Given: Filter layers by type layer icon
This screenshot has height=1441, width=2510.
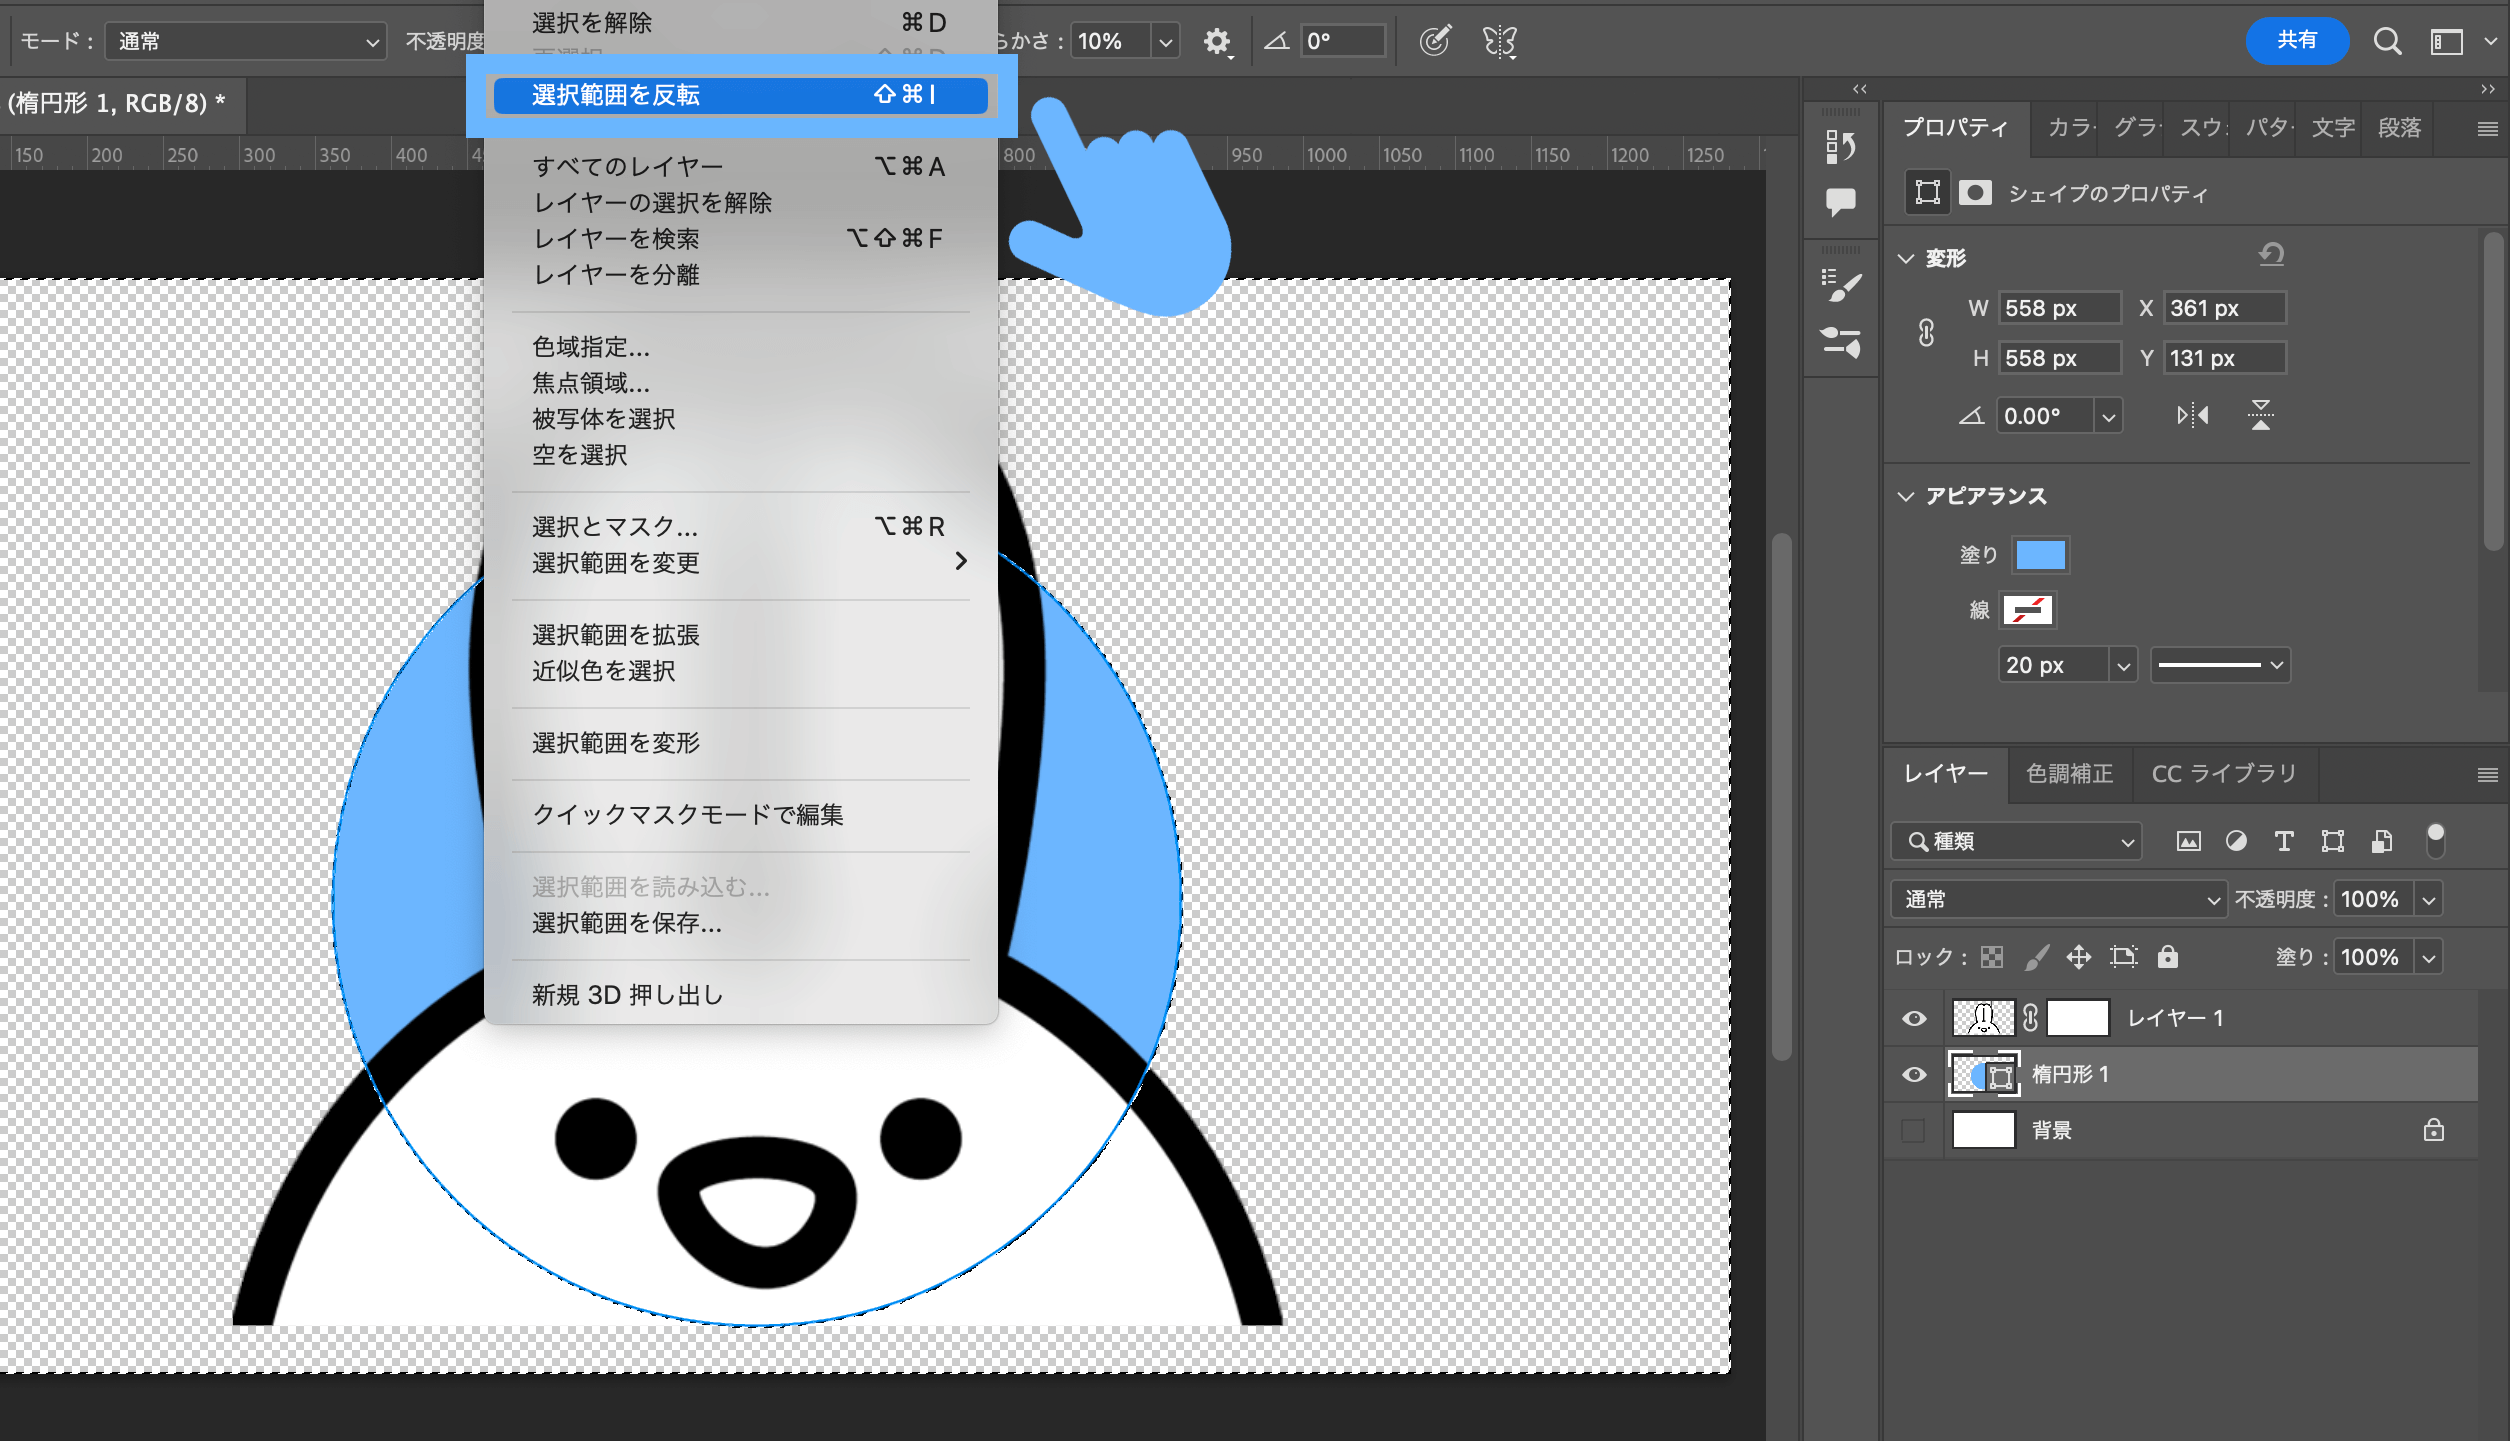Looking at the screenshot, I should click(x=2284, y=842).
